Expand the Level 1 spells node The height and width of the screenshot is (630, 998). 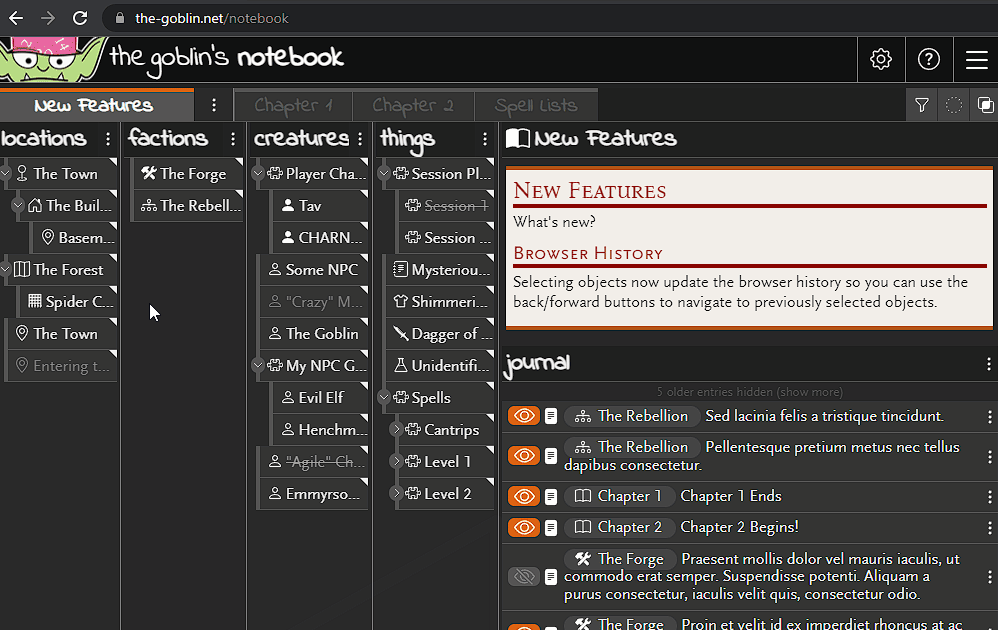[397, 461]
